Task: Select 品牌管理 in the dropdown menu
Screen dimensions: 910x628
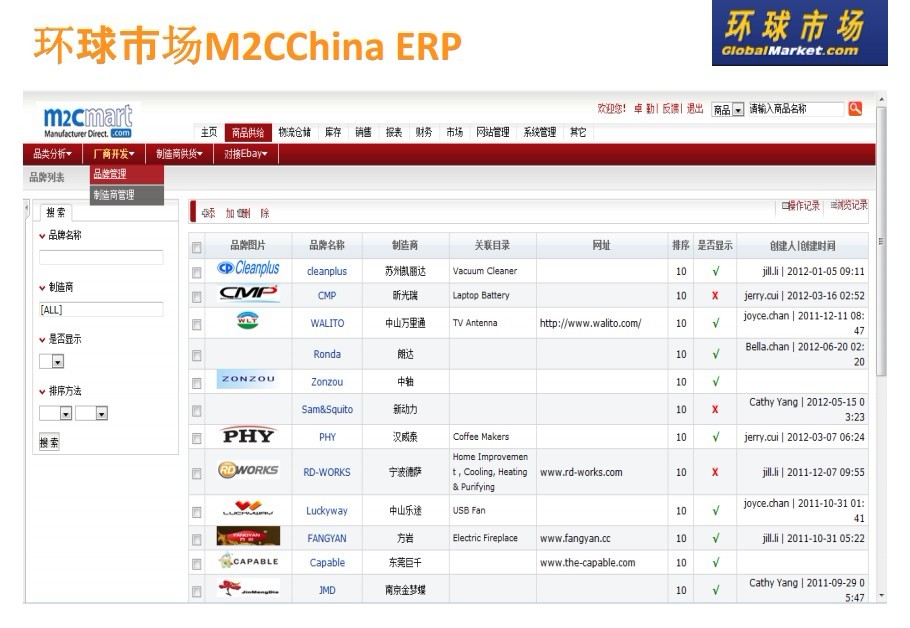Action: click(127, 174)
